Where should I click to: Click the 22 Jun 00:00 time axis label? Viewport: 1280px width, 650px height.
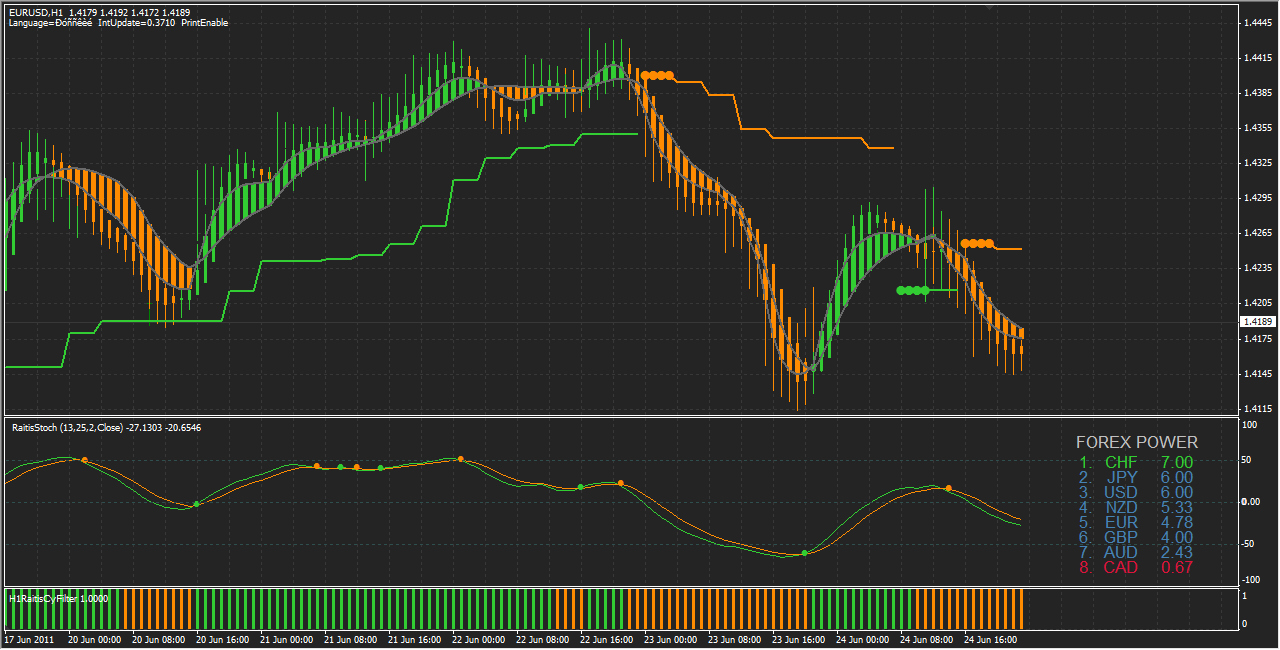click(x=479, y=639)
